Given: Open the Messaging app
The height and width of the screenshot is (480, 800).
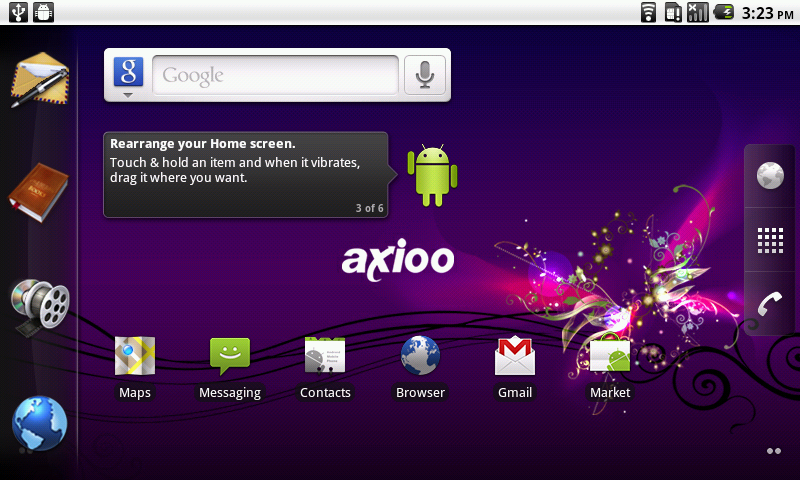Looking at the screenshot, I should pyautogui.click(x=230, y=367).
